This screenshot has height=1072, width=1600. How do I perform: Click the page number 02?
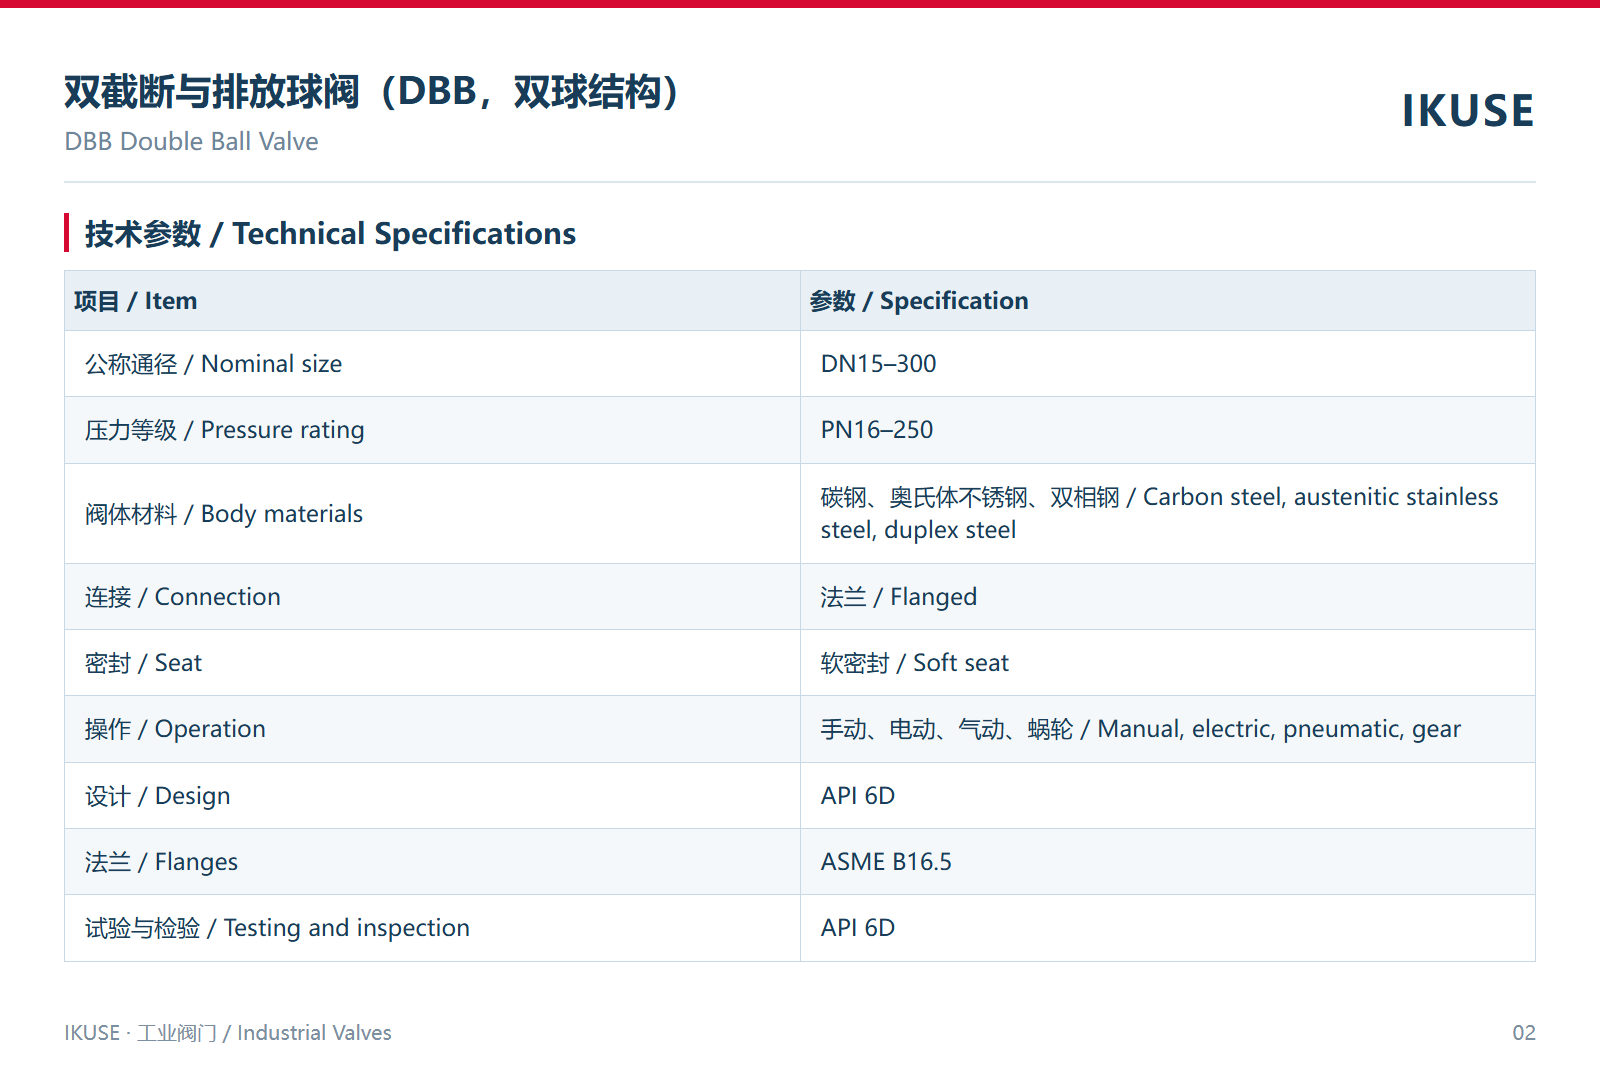point(1524,1033)
